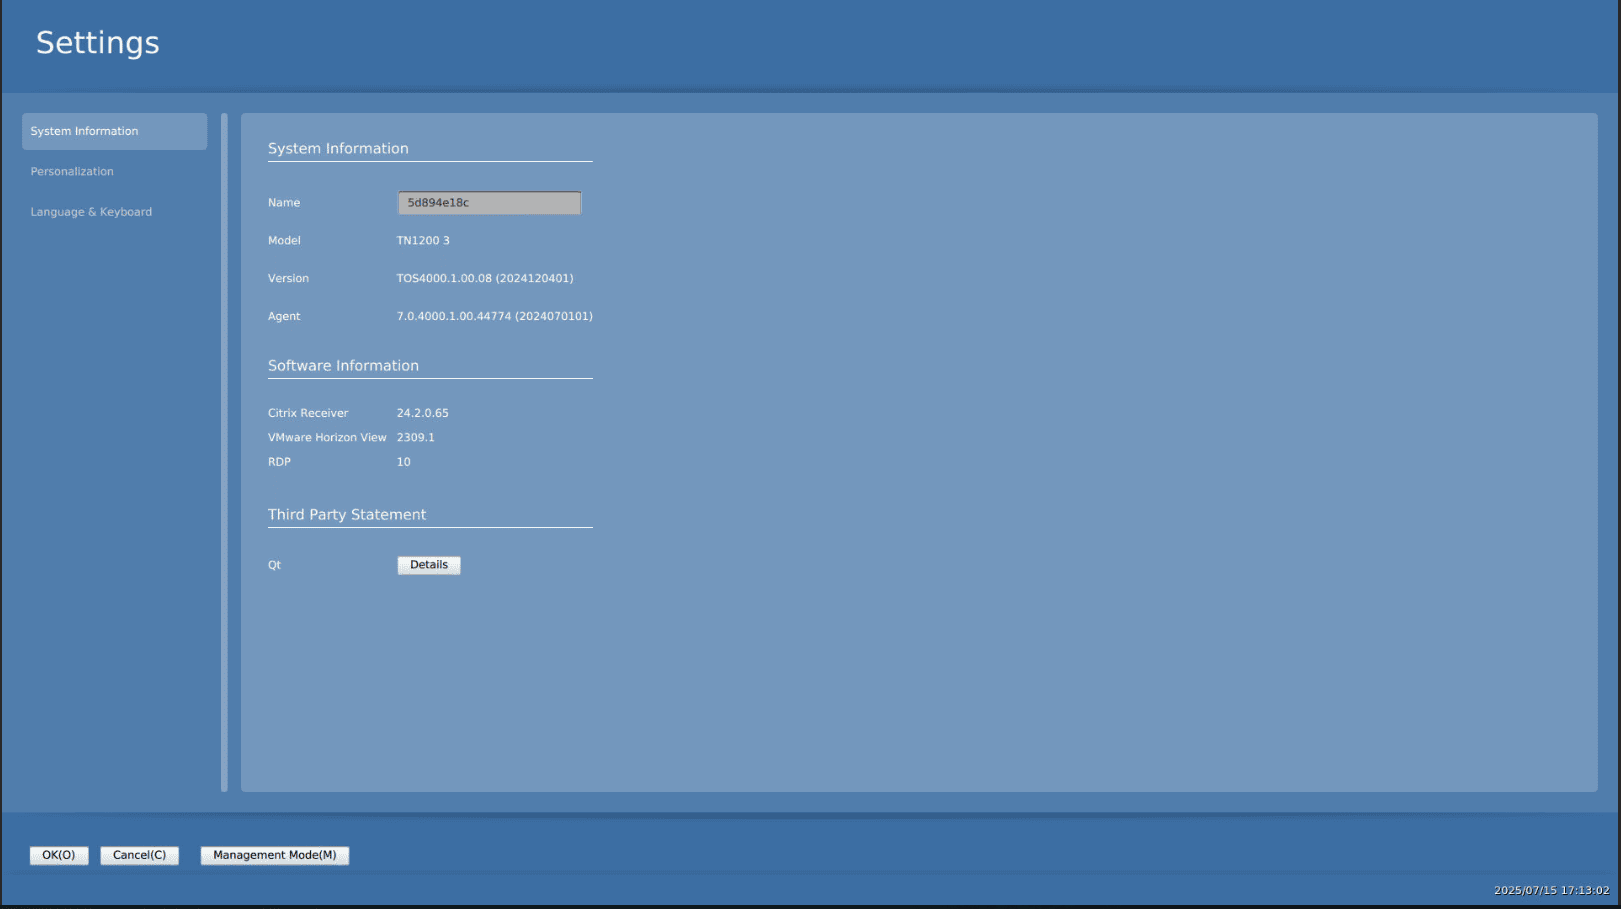The width and height of the screenshot is (1621, 909).
Task: Confirm settings with OK(O) button
Action: click(x=59, y=855)
